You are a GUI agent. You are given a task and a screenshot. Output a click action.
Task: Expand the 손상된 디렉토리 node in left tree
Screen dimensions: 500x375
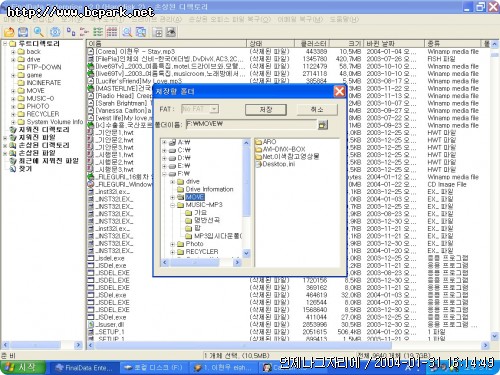click(5, 146)
